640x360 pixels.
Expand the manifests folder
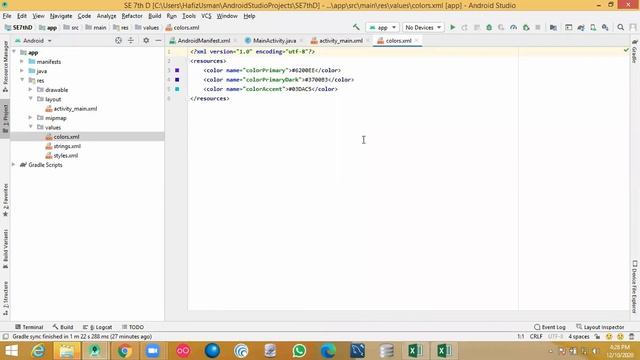[22, 61]
